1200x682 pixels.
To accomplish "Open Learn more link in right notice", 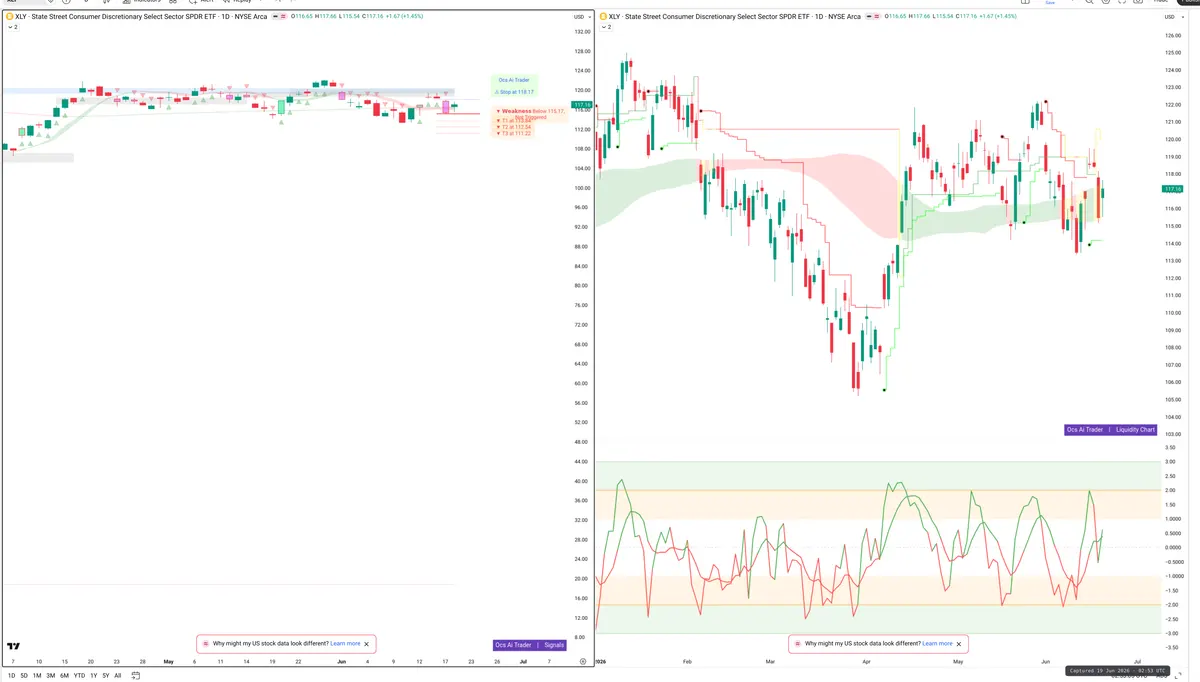I will (937, 644).
